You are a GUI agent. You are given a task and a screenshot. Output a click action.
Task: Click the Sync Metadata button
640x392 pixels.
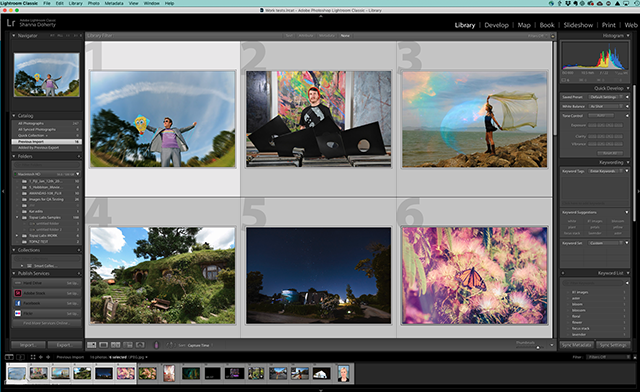576,345
